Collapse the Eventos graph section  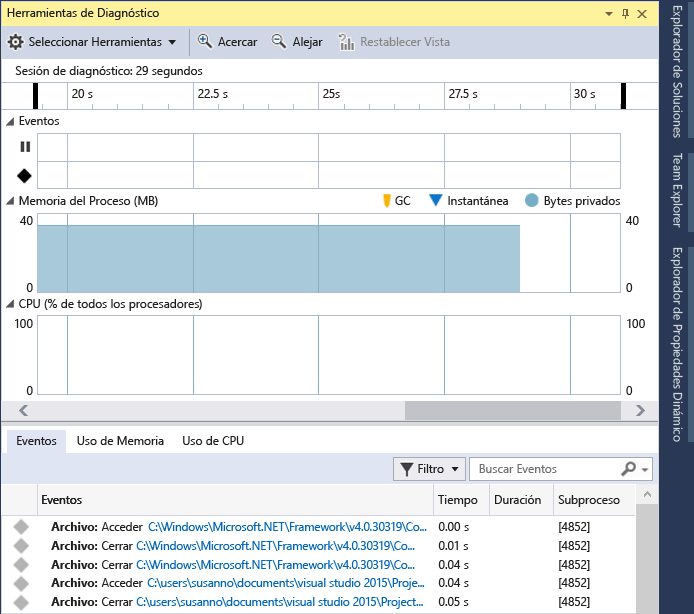(10, 121)
